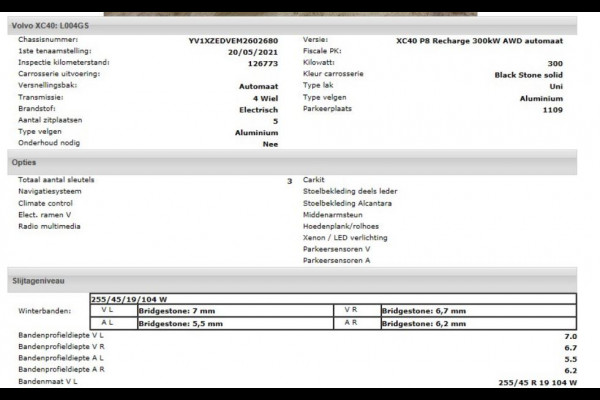Select the Parkeerplaats number 1109

tap(565, 110)
